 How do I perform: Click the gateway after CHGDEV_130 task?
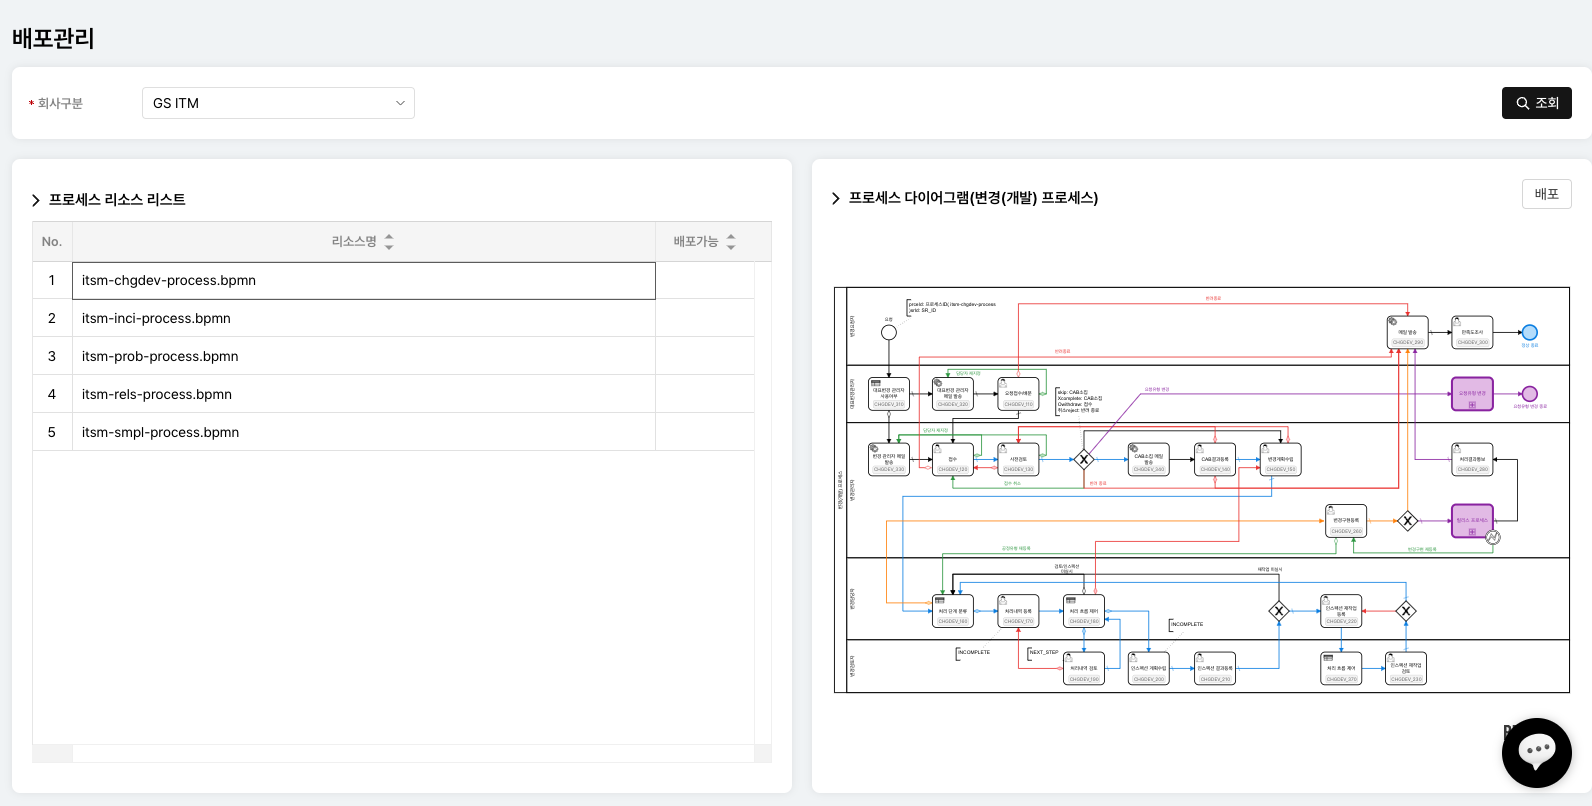[x=1084, y=460]
